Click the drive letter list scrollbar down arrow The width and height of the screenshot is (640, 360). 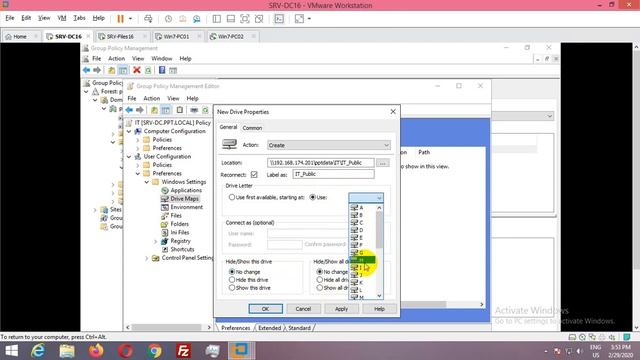coord(379,296)
